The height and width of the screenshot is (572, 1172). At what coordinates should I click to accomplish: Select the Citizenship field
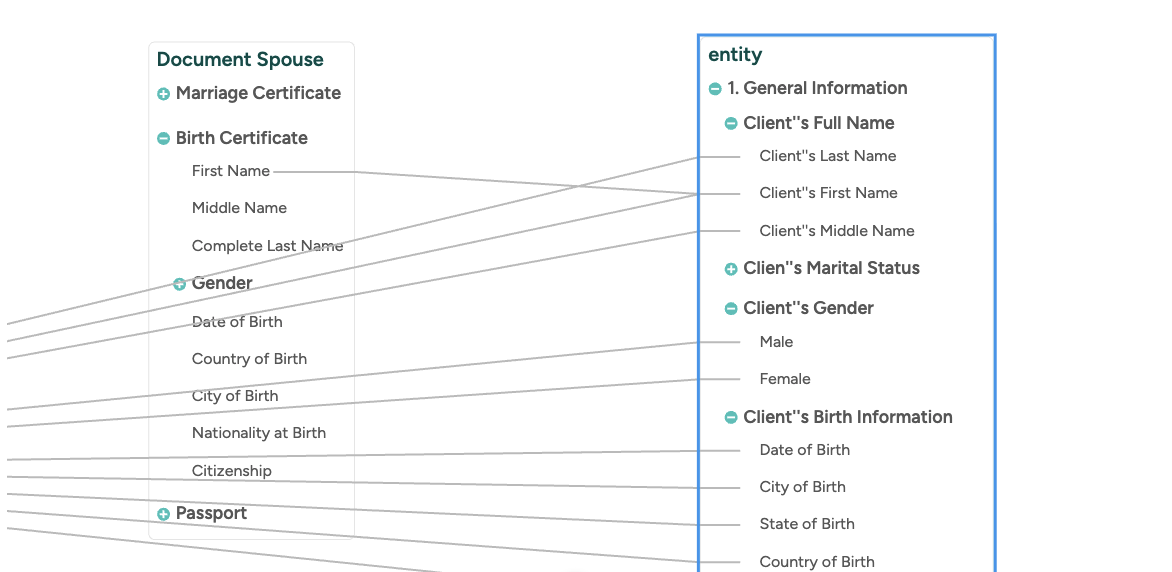232,471
